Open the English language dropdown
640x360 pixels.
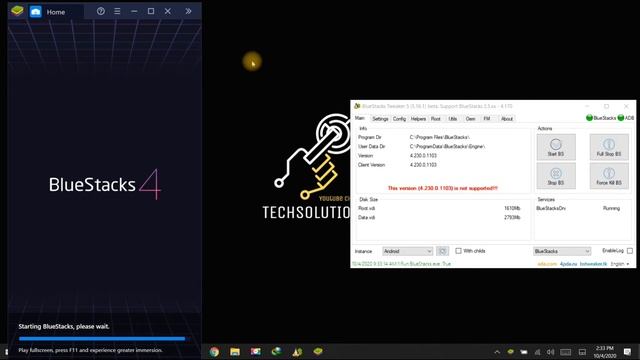point(620,264)
